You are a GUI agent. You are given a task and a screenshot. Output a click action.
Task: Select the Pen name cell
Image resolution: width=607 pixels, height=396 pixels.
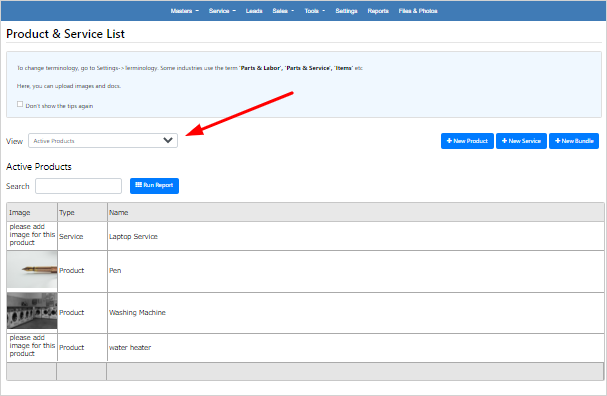(x=355, y=270)
